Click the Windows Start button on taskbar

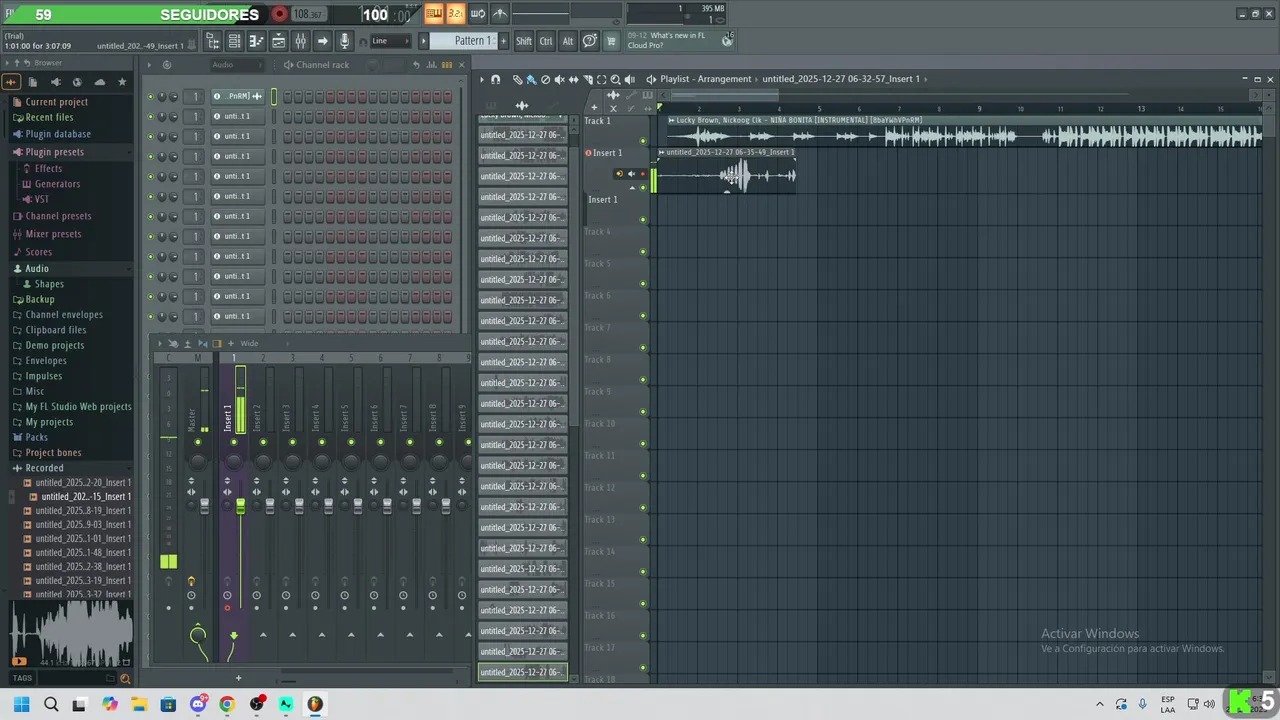pyautogui.click(x=22, y=704)
